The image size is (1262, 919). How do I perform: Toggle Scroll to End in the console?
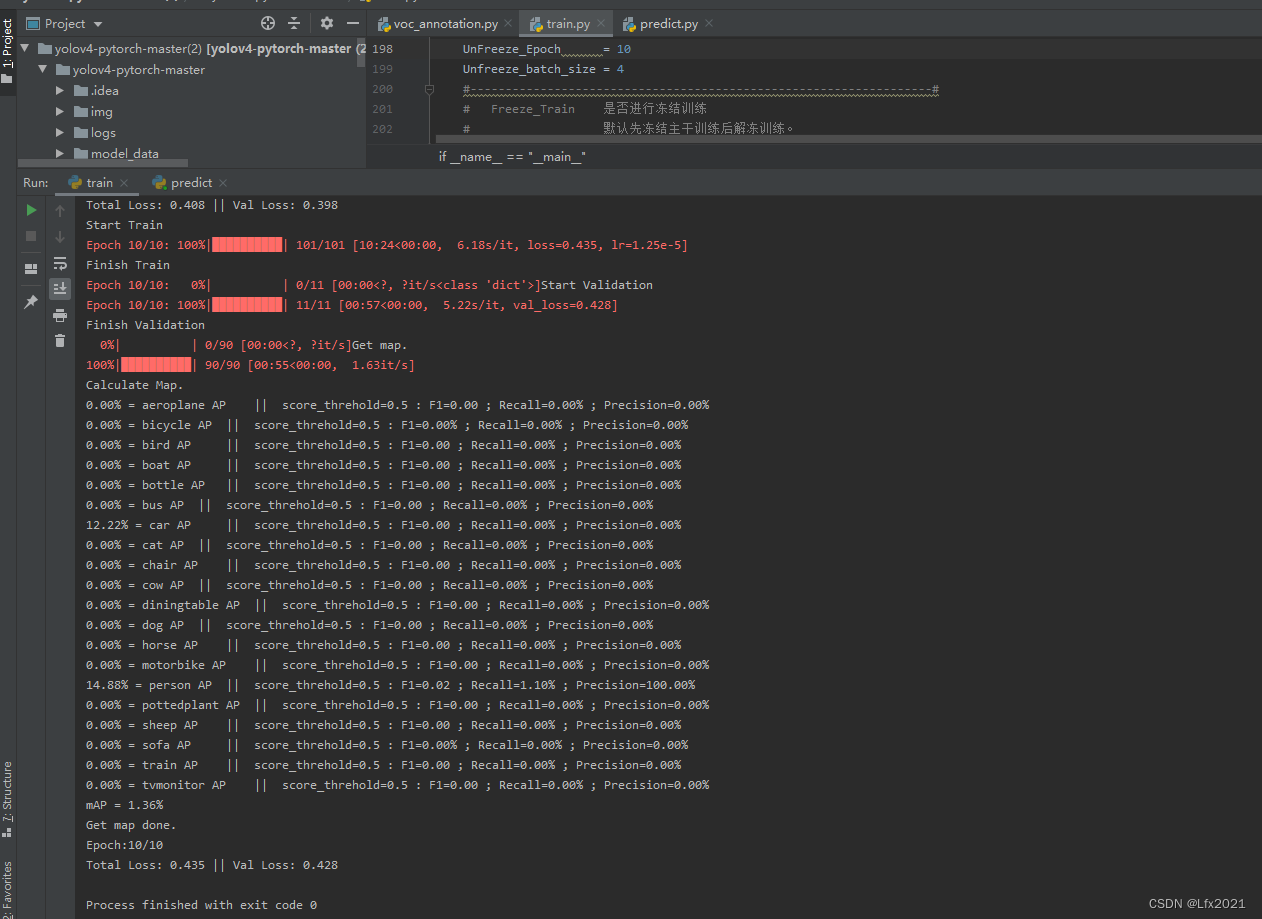60,288
